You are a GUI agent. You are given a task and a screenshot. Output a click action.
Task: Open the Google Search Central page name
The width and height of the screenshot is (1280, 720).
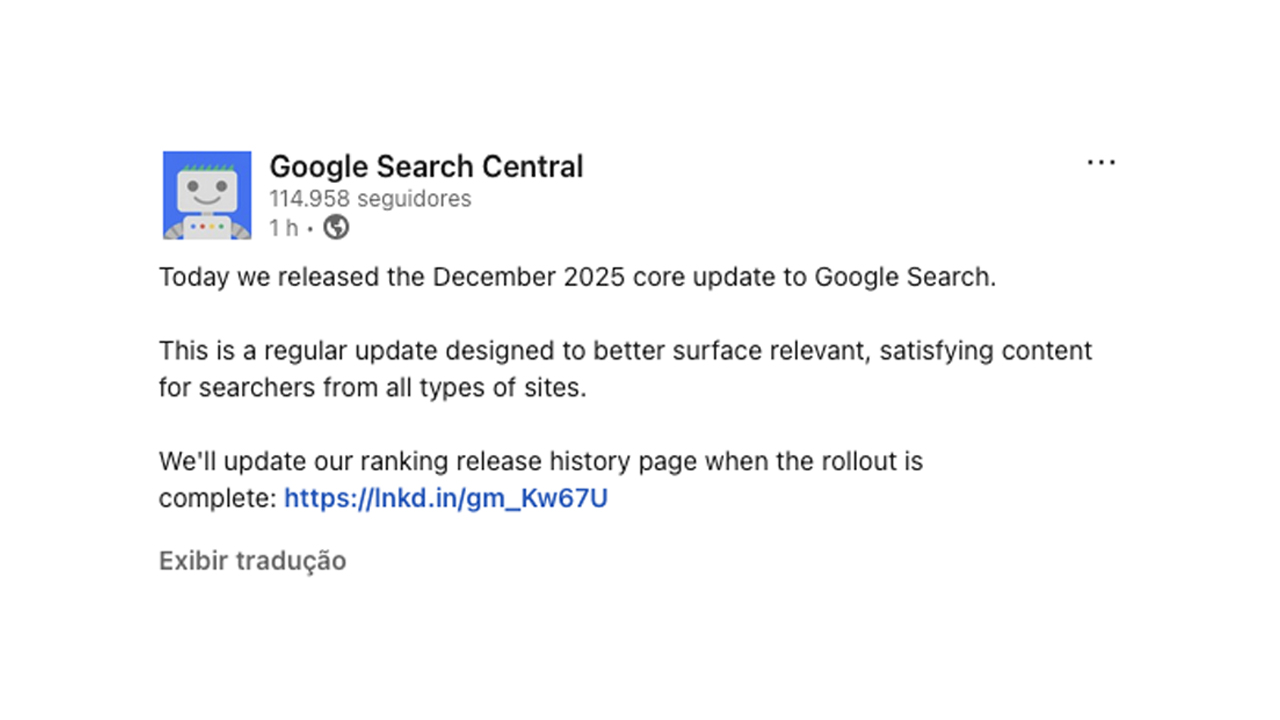pyautogui.click(x=426, y=166)
